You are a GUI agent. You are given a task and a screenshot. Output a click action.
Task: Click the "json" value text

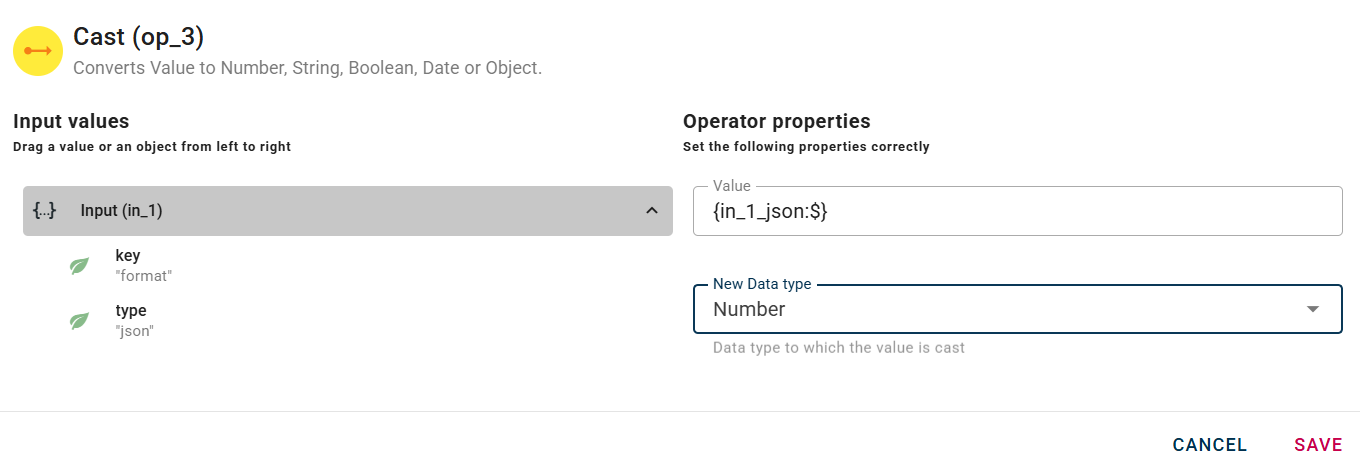tap(134, 331)
